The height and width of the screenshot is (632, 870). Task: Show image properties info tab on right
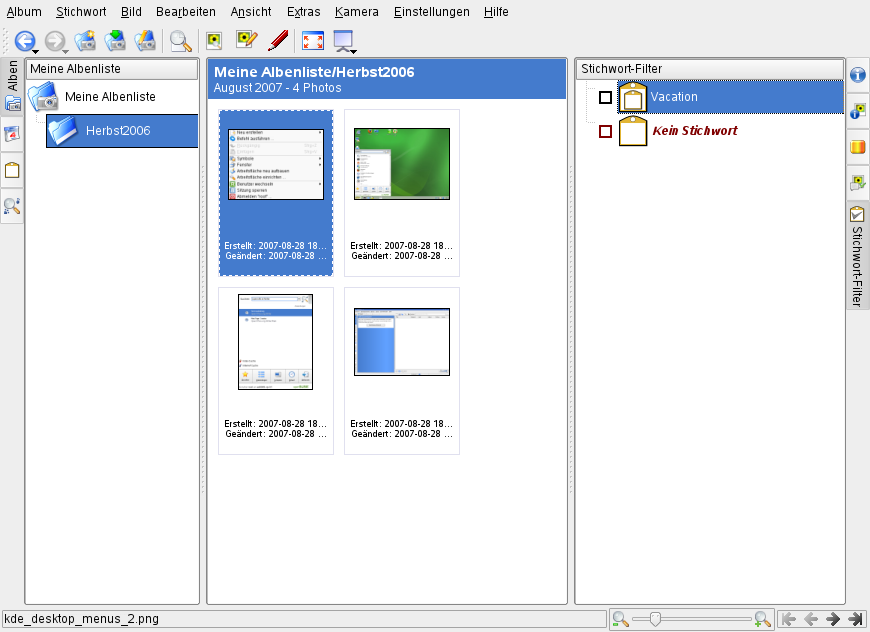click(x=858, y=74)
